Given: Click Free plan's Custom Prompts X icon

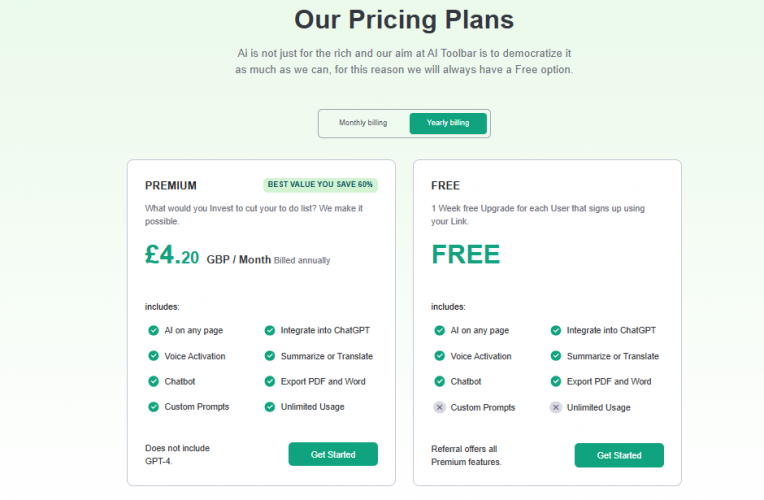Looking at the screenshot, I should tap(439, 408).
